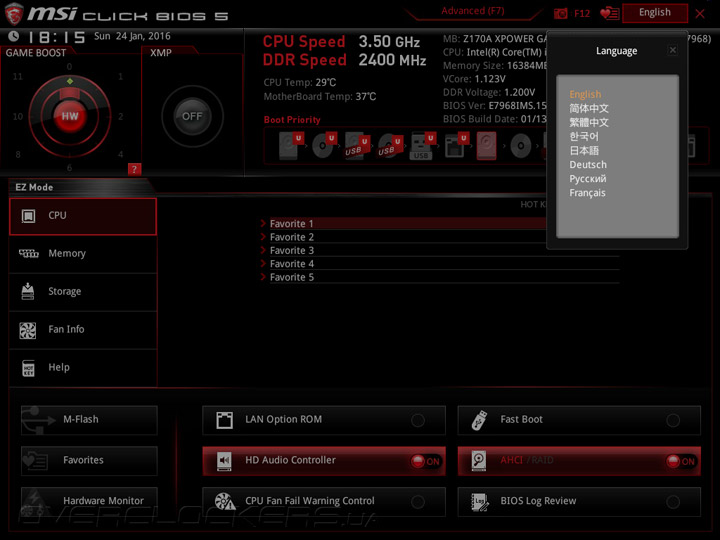Open the favorites heart icon in top bar

[610, 13]
